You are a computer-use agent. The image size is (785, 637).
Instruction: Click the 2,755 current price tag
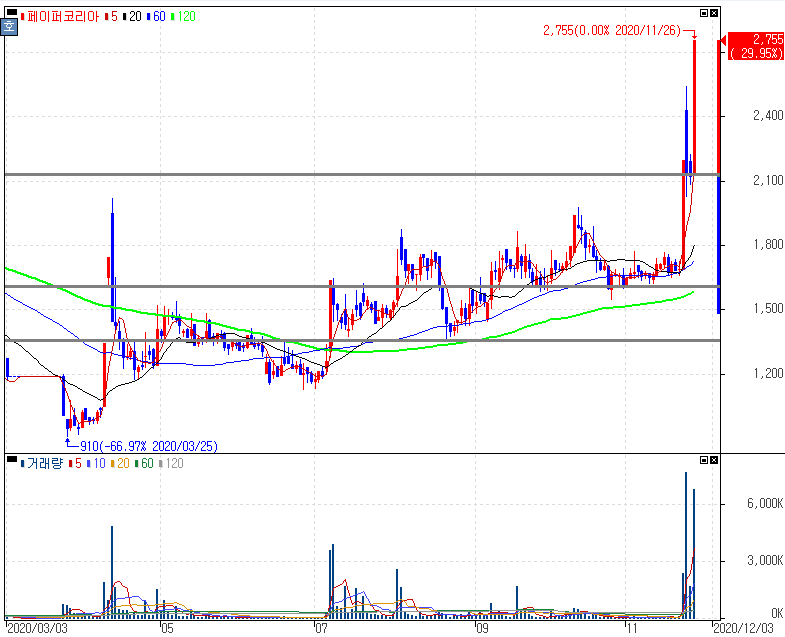[x=755, y=46]
